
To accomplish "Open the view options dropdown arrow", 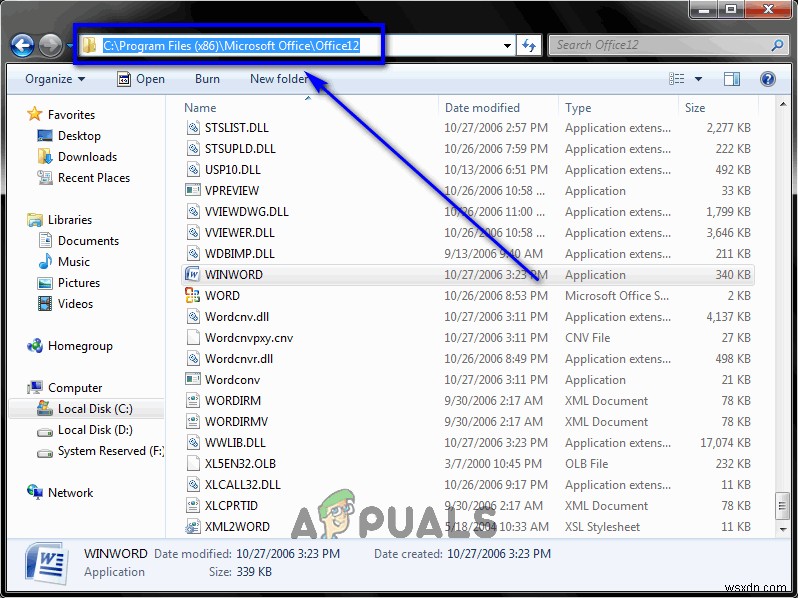I will [x=698, y=79].
